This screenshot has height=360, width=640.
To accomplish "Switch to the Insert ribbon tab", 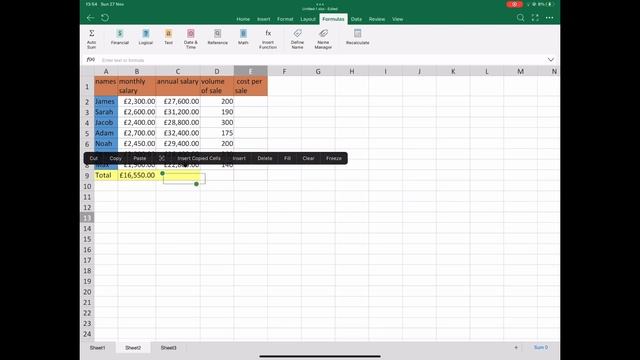I will point(264,19).
